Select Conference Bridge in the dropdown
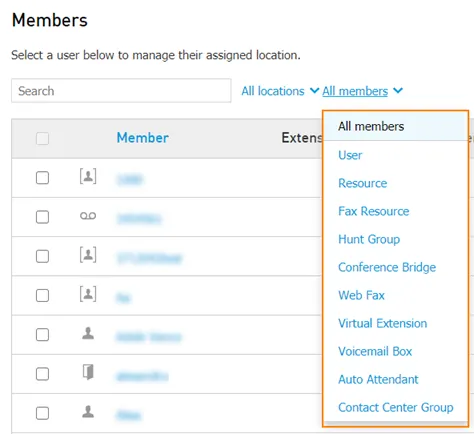 pos(387,267)
